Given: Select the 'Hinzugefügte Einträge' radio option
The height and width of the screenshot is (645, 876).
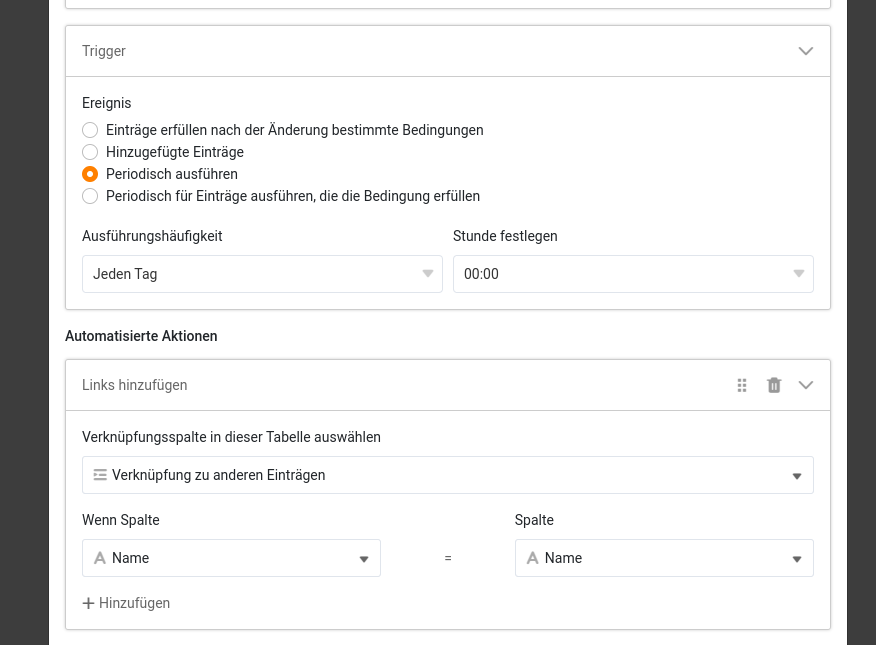Looking at the screenshot, I should 90,152.
